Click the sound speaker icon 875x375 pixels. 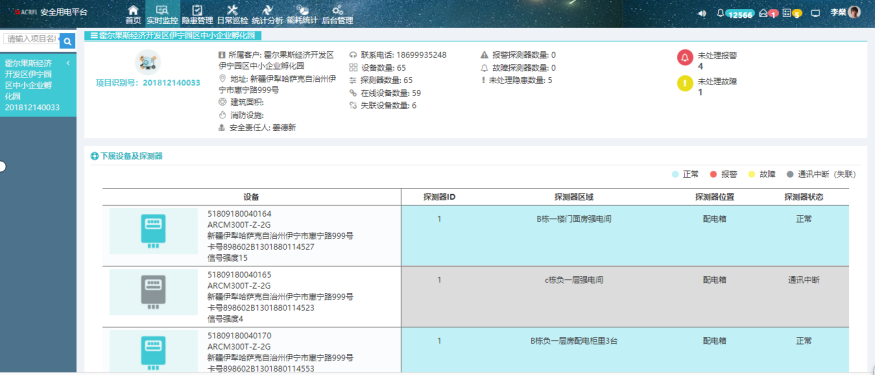[x=702, y=13]
